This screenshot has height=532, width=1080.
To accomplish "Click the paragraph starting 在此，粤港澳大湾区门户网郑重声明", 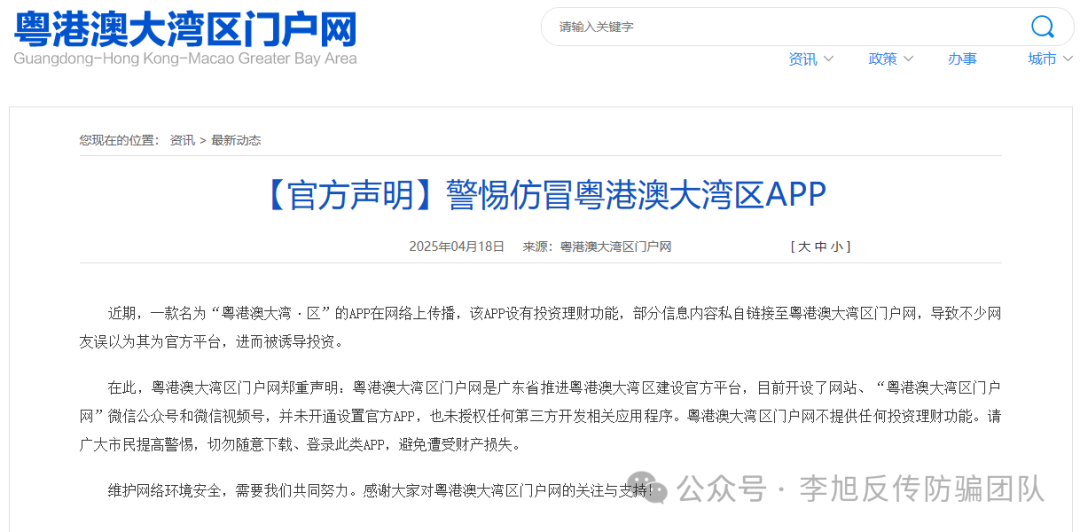I will [x=540, y=415].
